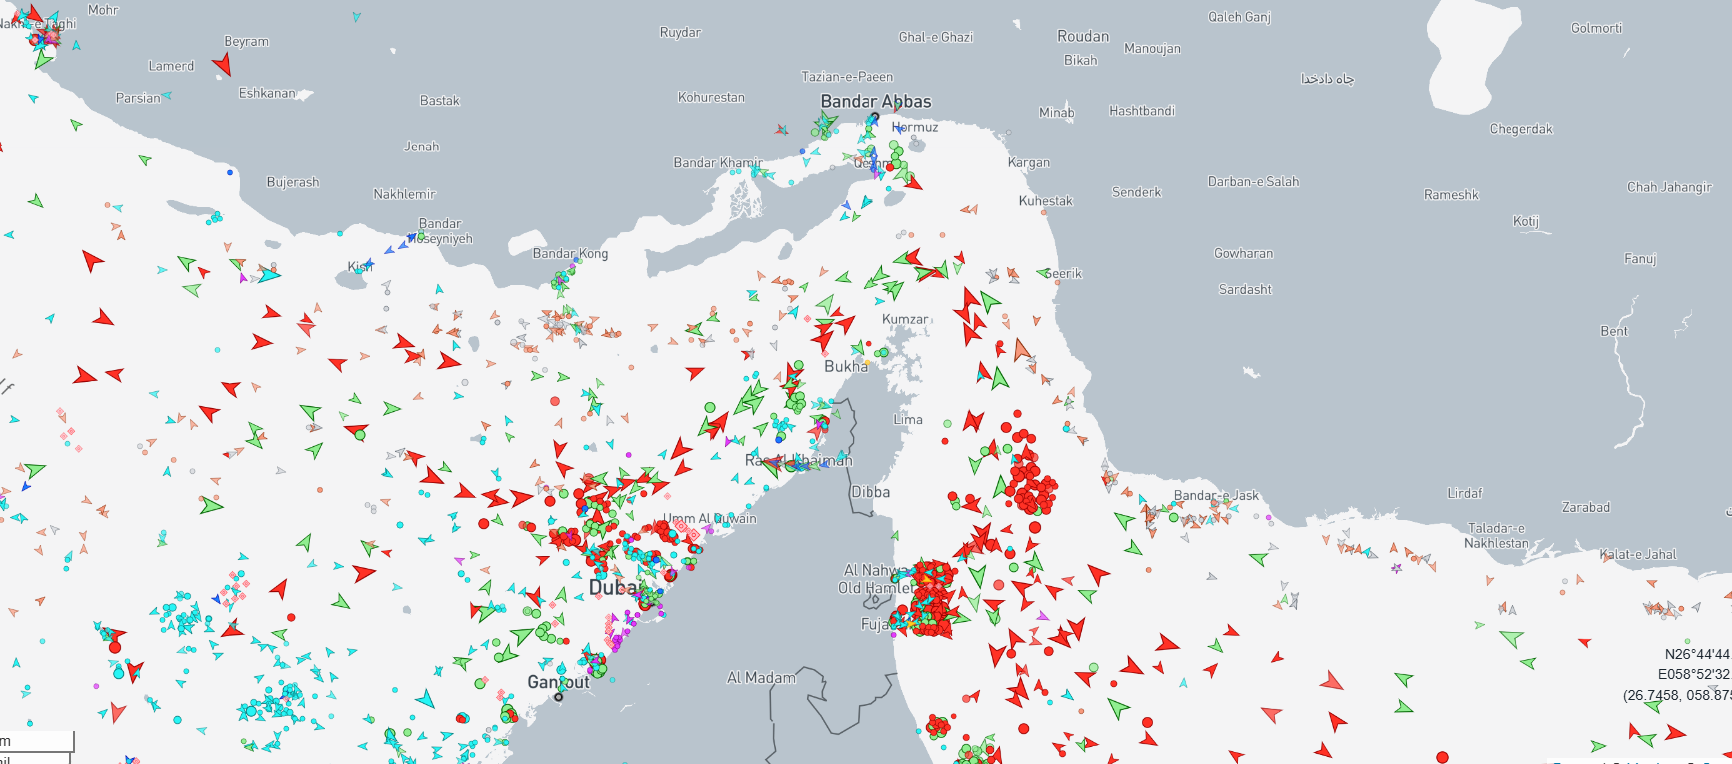This screenshot has width=1732, height=764.
Task: Select the Kish island label
Action: pyautogui.click(x=359, y=266)
